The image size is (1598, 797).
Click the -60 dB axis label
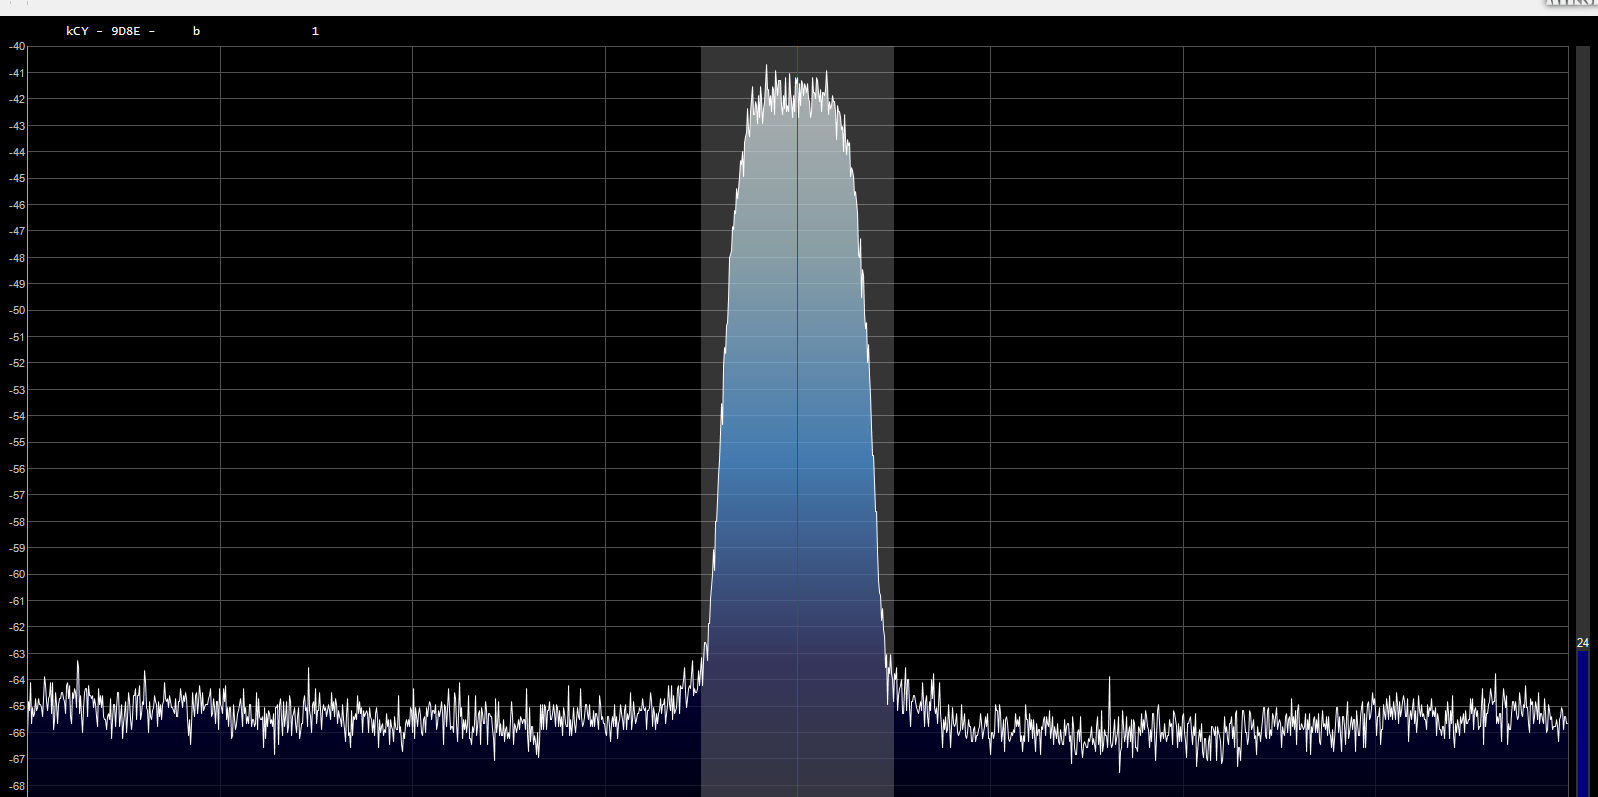17,575
